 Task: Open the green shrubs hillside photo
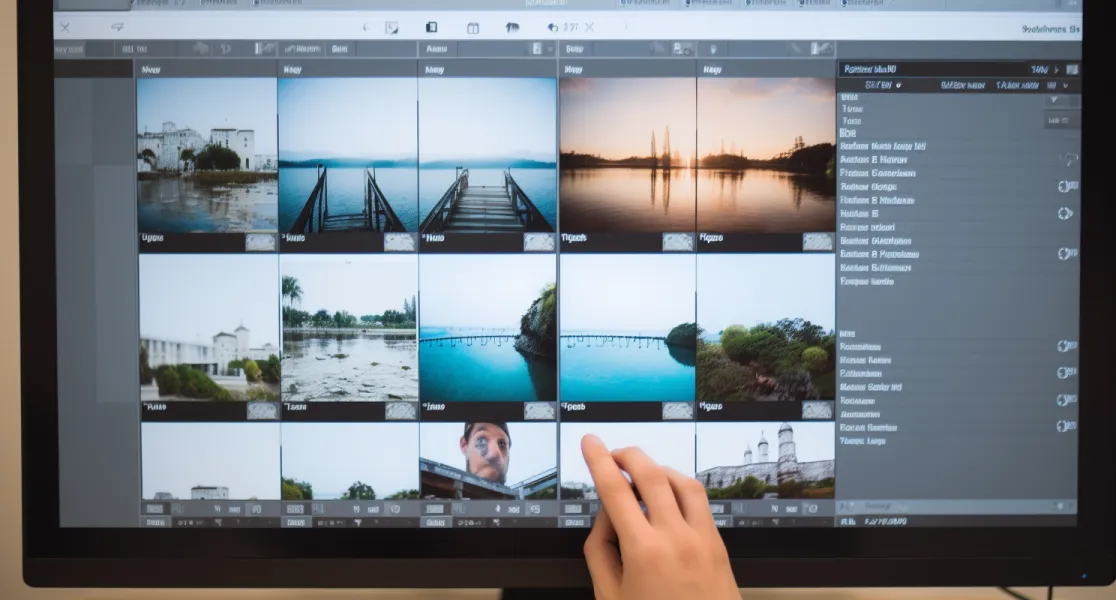click(766, 327)
